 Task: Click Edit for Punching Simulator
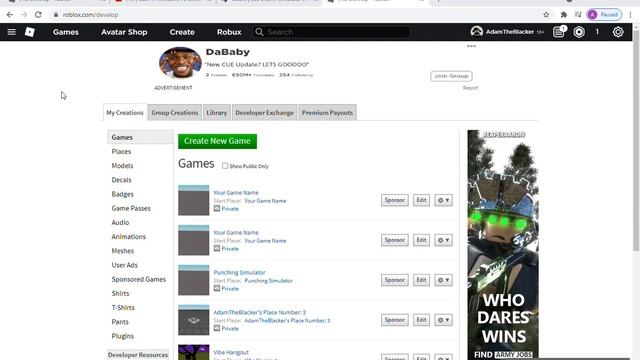coord(421,280)
